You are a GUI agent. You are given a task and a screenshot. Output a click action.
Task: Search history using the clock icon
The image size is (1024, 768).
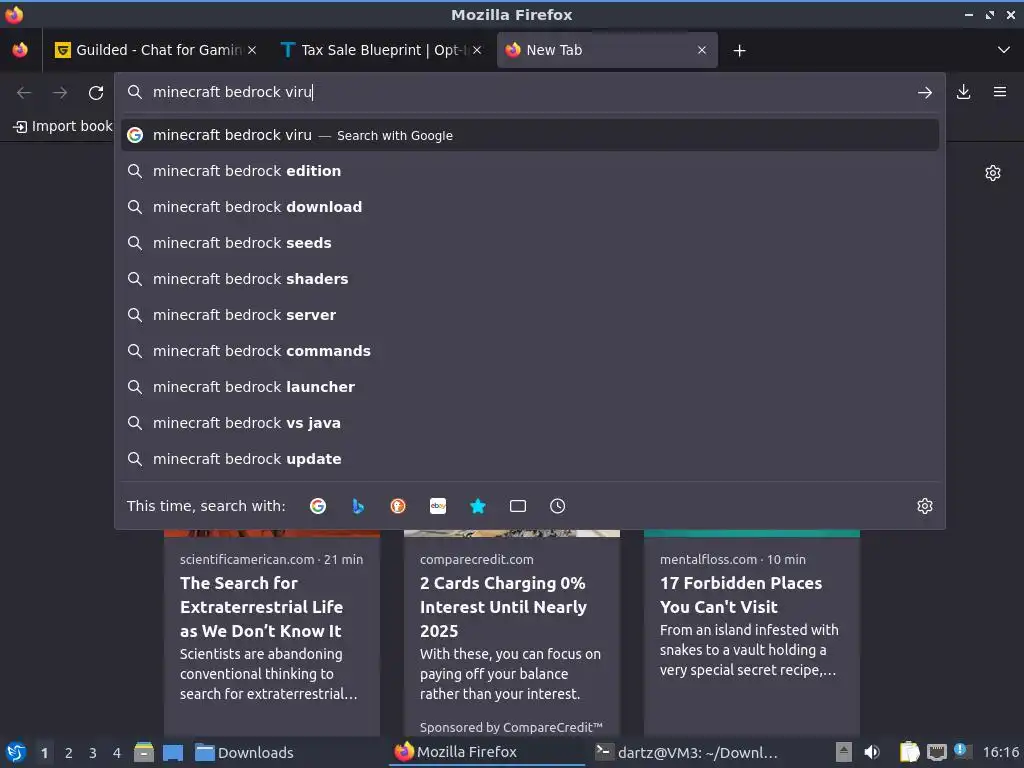point(558,506)
